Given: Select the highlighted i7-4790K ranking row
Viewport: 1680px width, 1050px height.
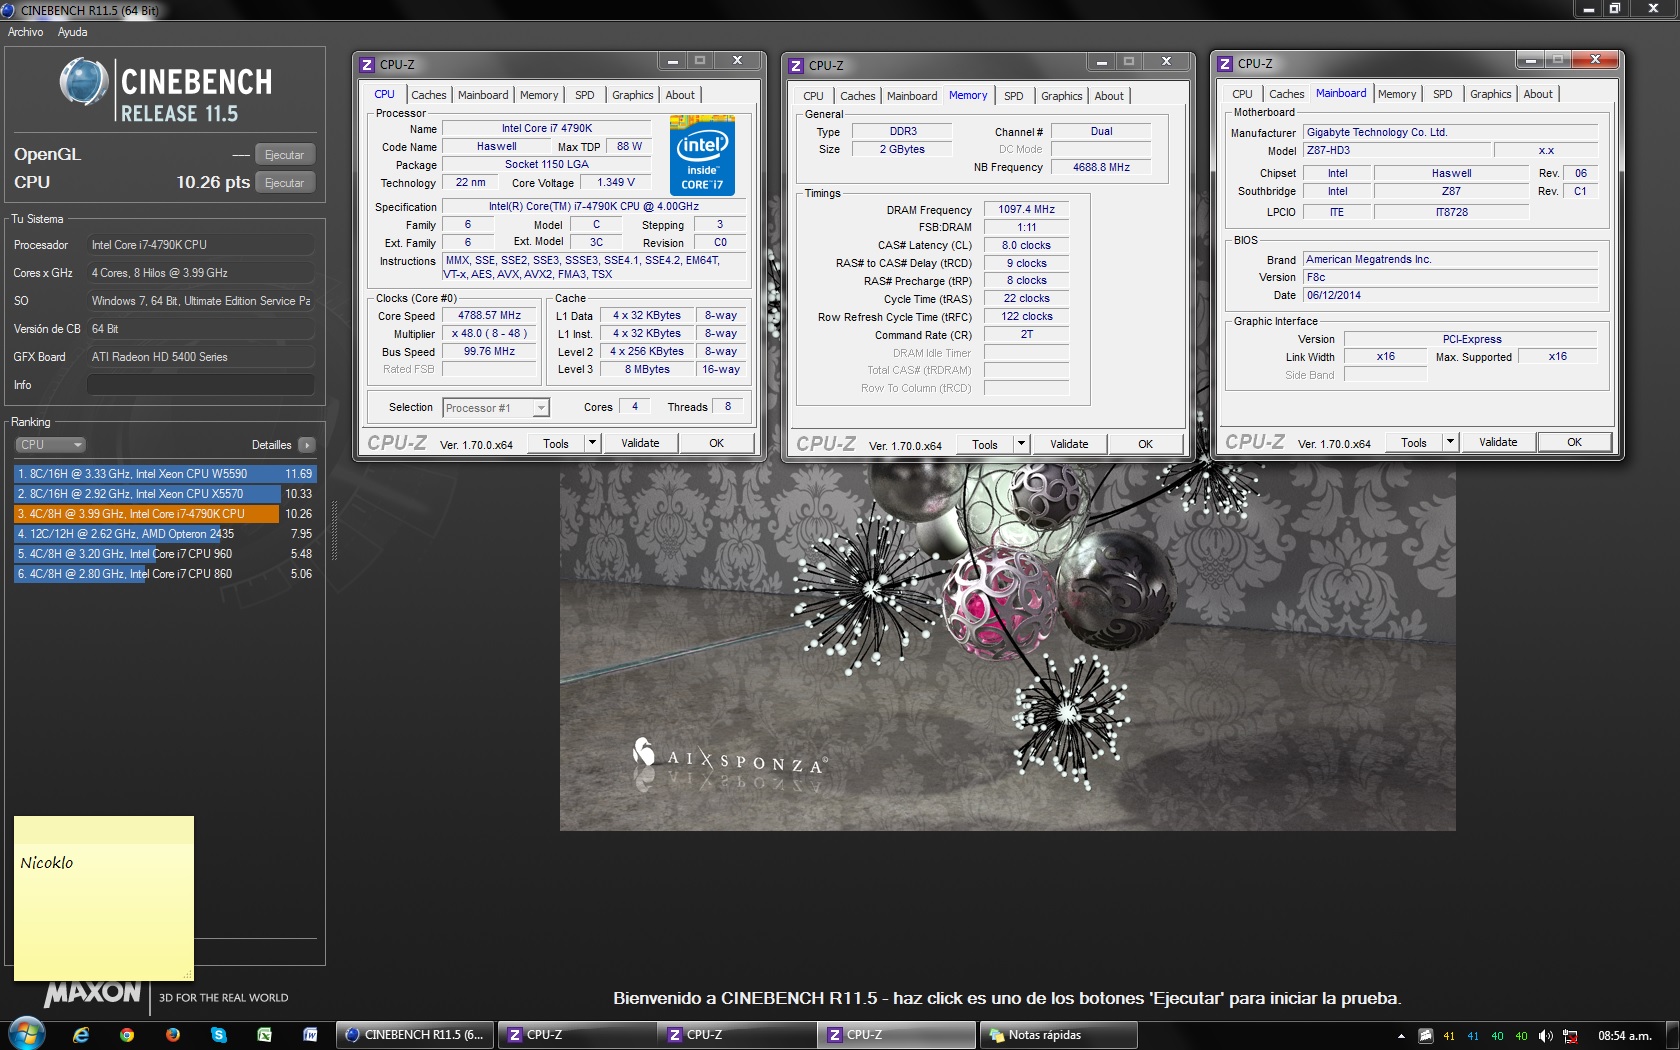Looking at the screenshot, I should click(x=165, y=514).
